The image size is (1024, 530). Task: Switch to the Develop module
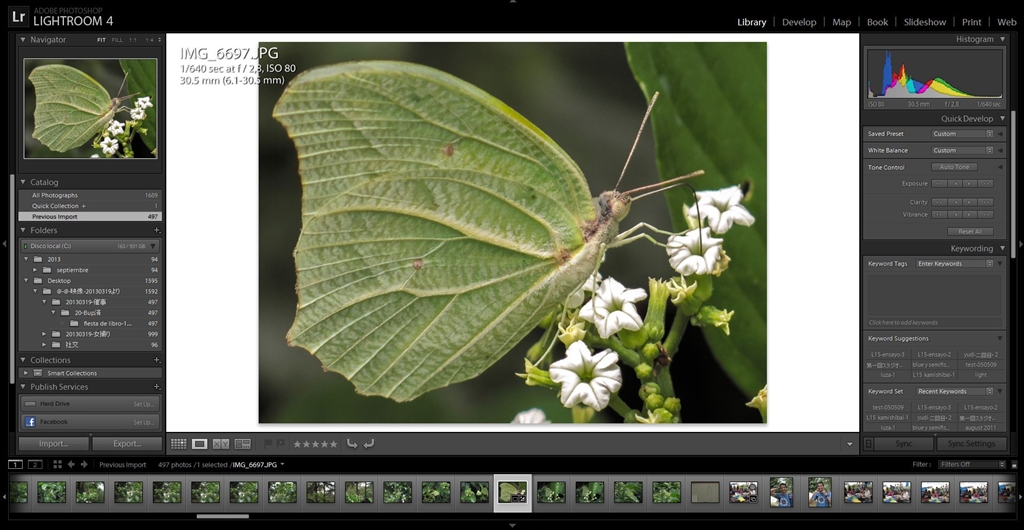pyautogui.click(x=799, y=22)
